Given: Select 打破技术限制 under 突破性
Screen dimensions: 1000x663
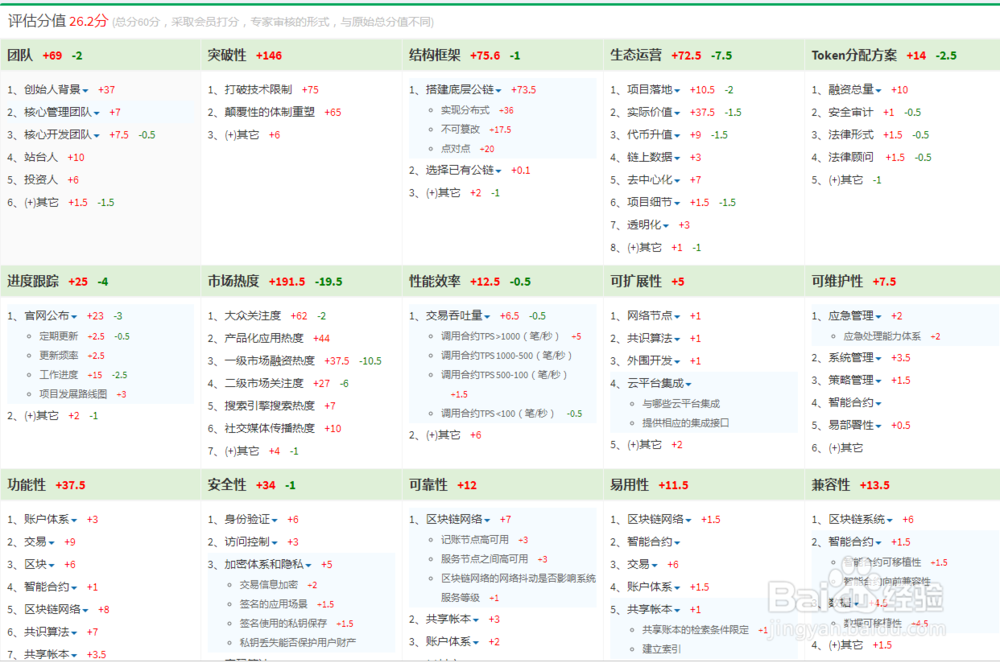Looking at the screenshot, I should 258,90.
